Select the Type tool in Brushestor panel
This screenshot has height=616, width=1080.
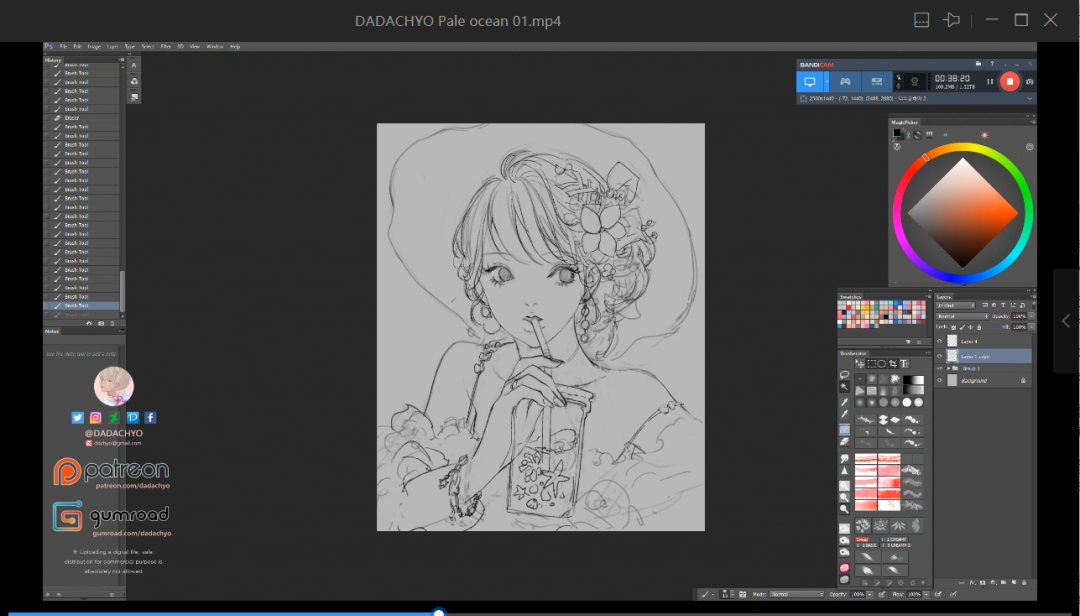tap(904, 364)
